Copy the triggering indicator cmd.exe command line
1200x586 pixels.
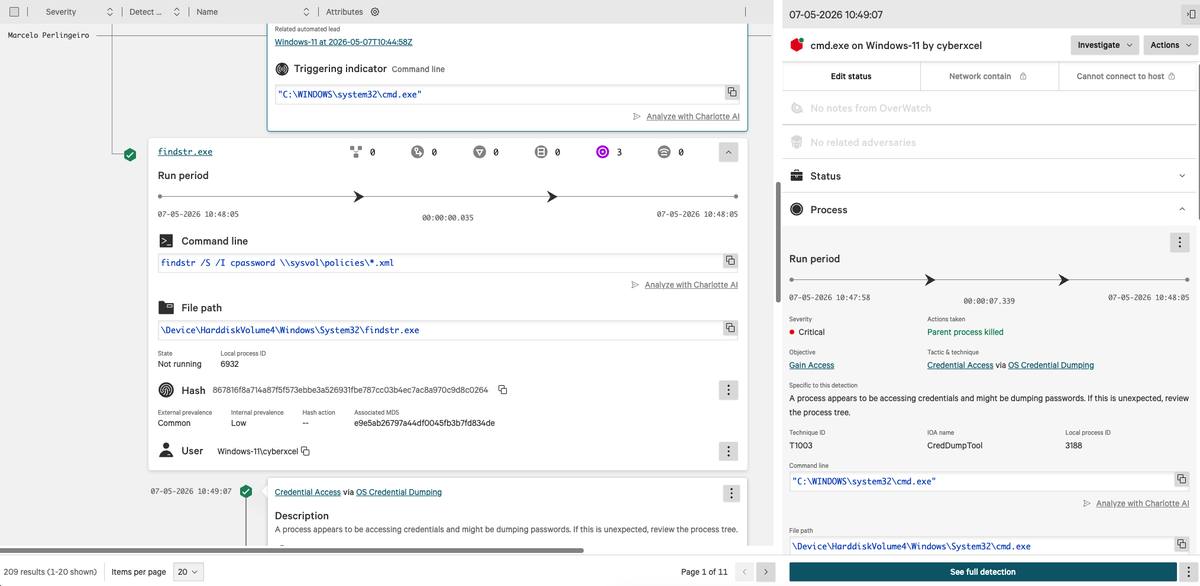[732, 93]
